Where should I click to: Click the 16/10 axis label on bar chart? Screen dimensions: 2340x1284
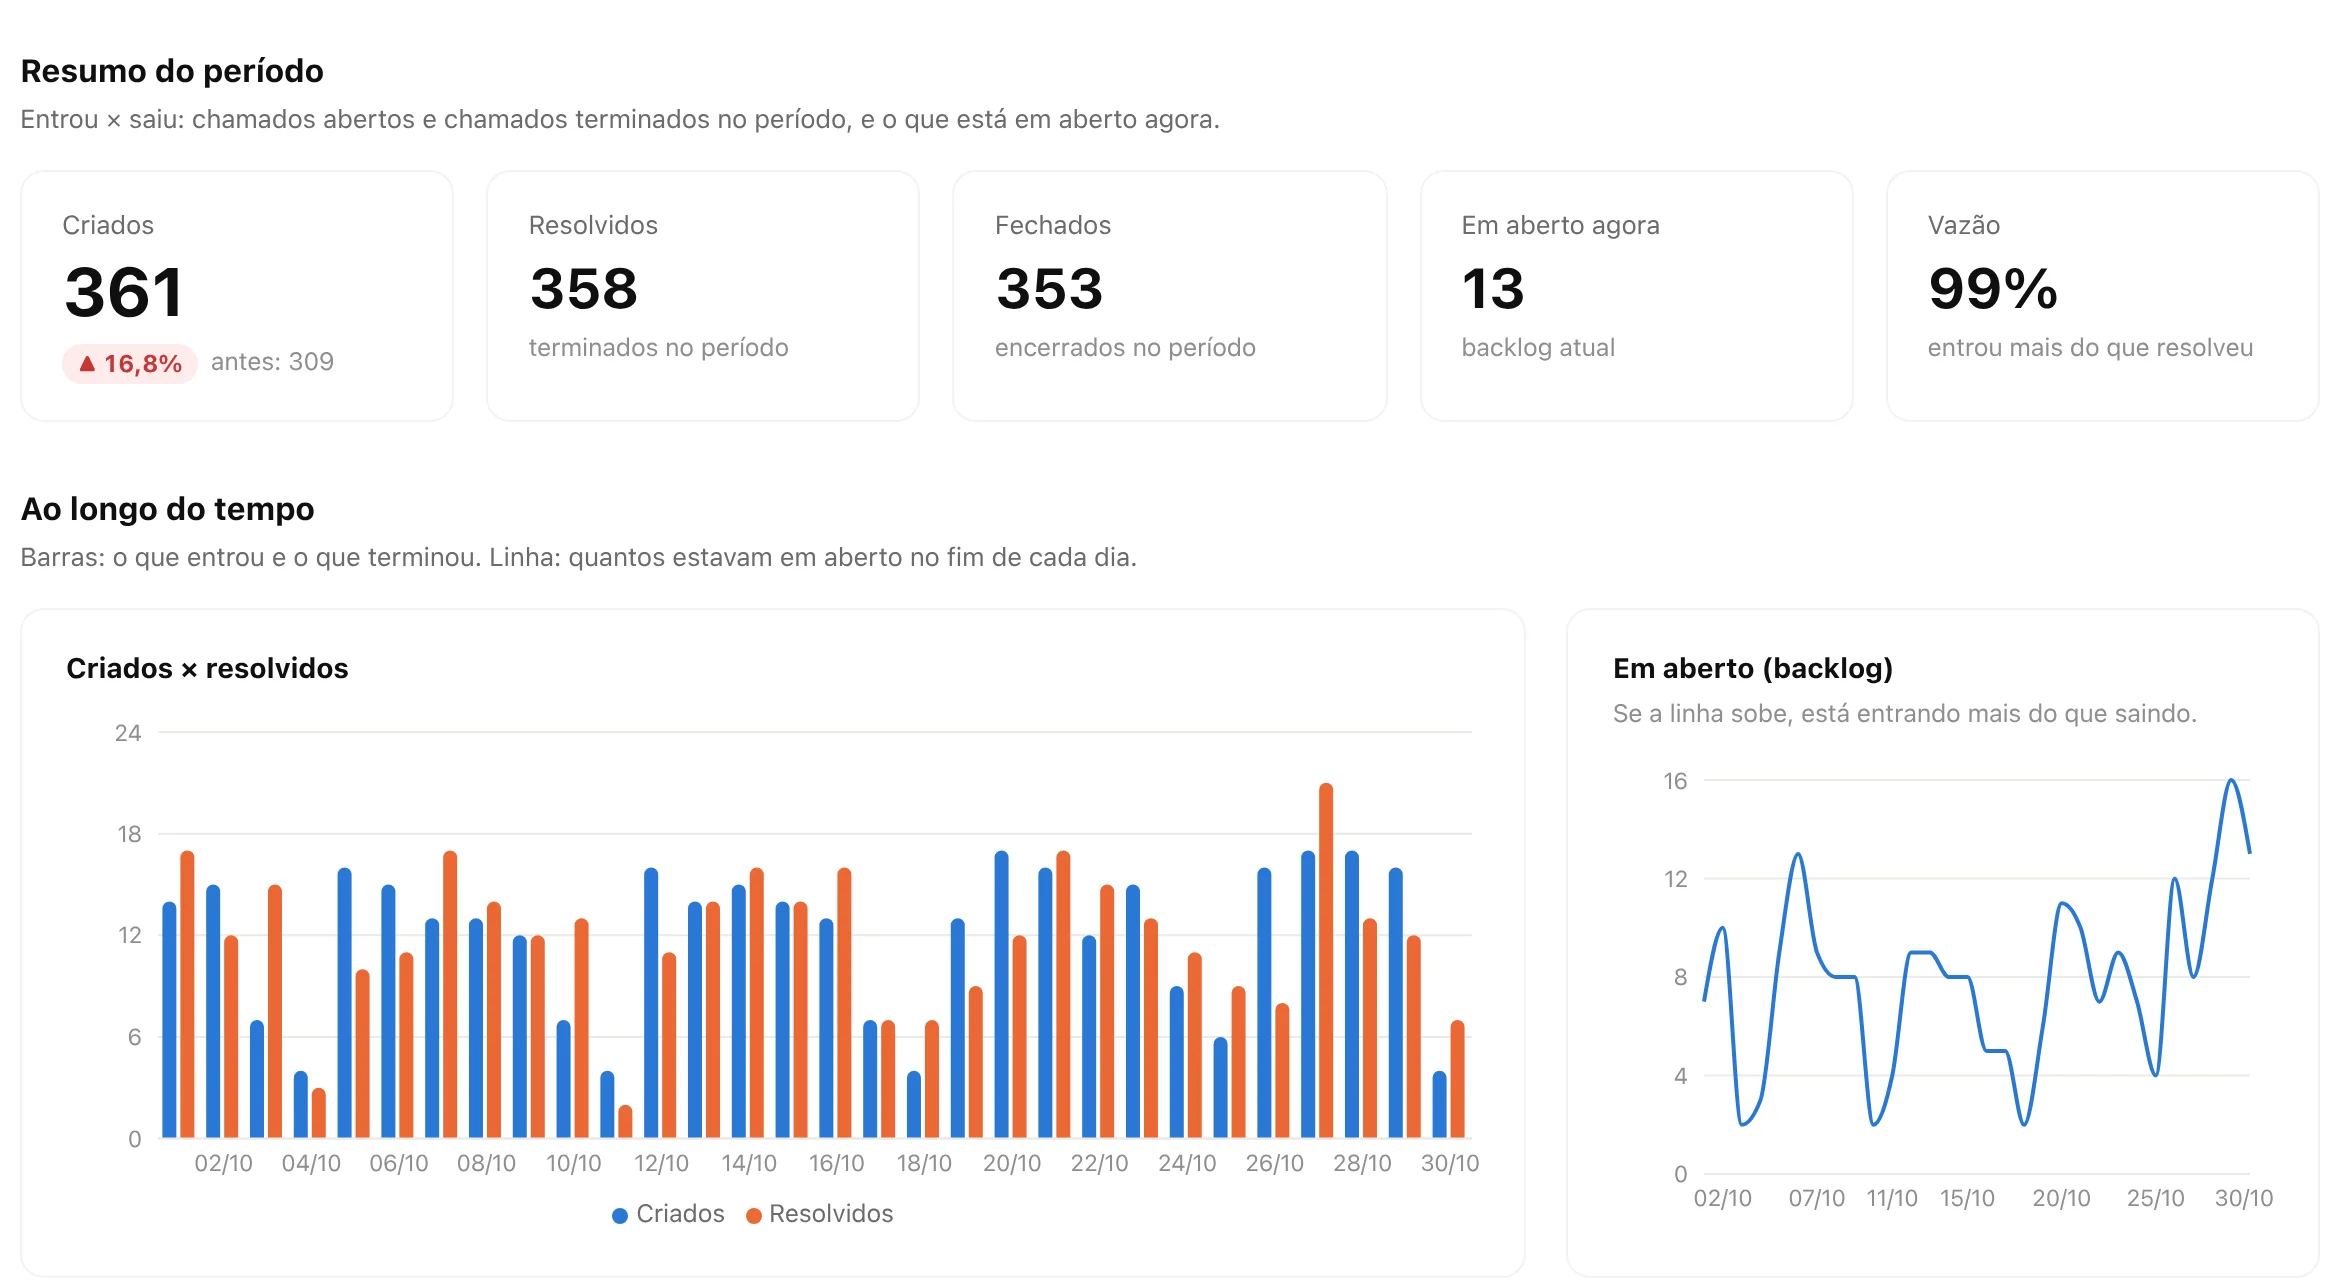836,1164
